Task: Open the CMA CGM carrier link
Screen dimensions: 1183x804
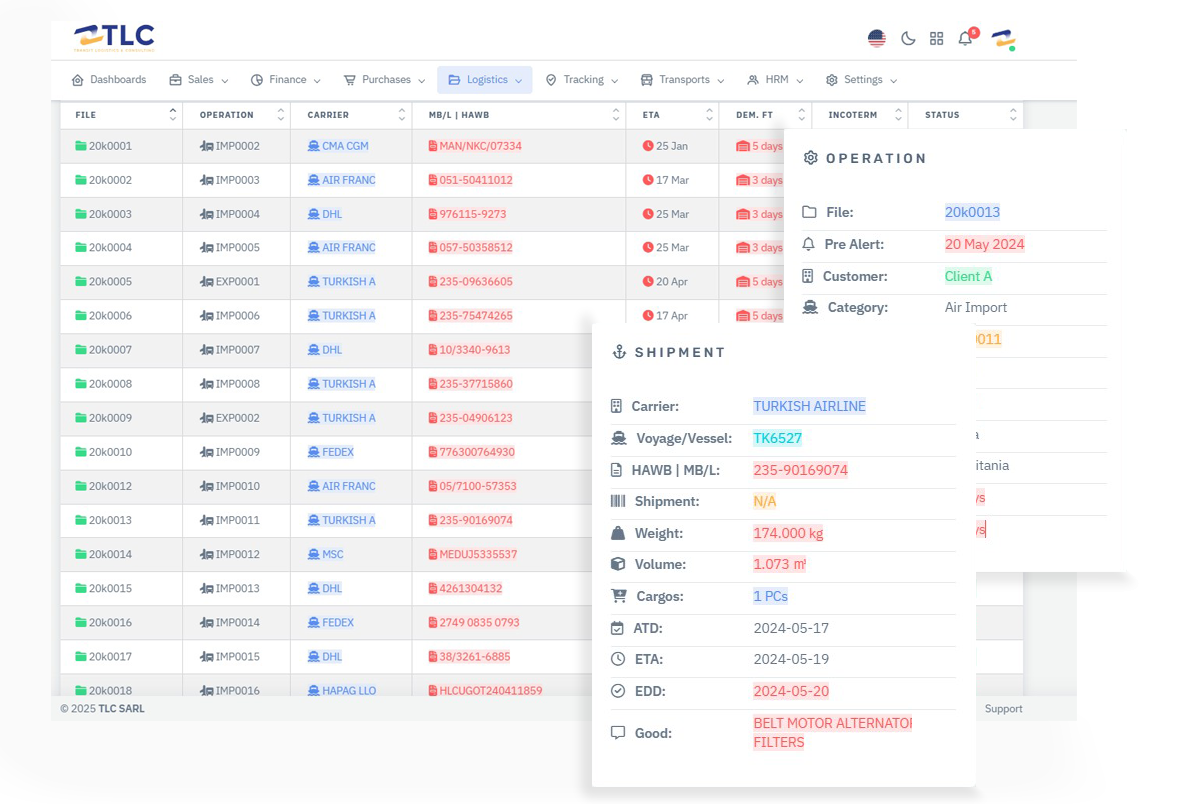Action: pyautogui.click(x=345, y=146)
